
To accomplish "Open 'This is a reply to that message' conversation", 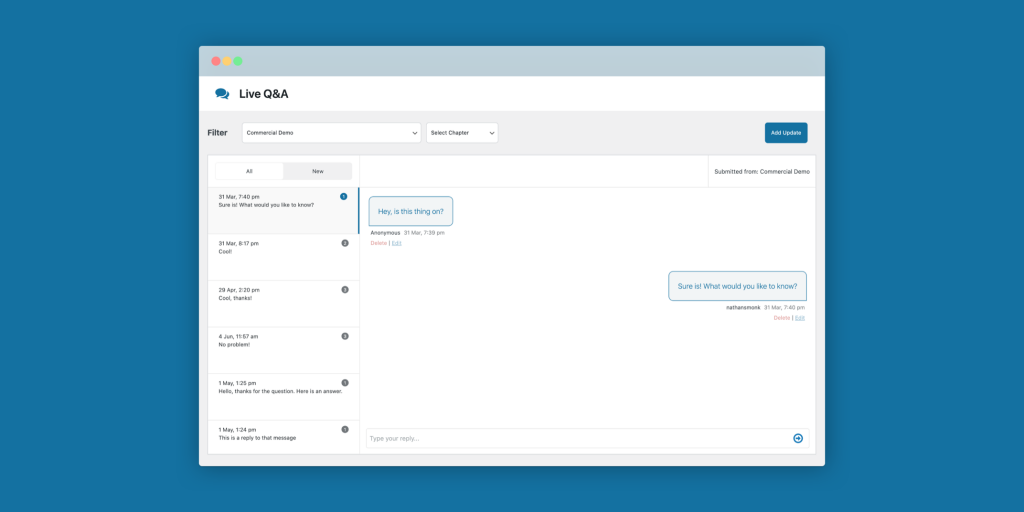I will (x=283, y=437).
